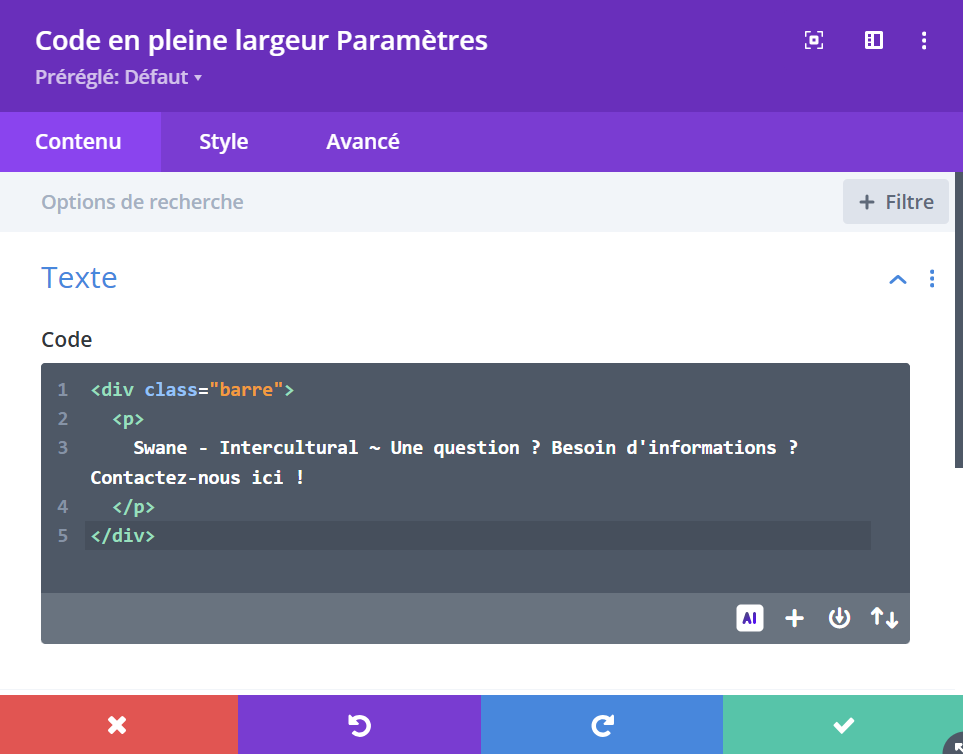Viewport: 963px width, 754px height.
Task: Open the Préréglé: Défaut preset dropdown
Action: (x=119, y=77)
